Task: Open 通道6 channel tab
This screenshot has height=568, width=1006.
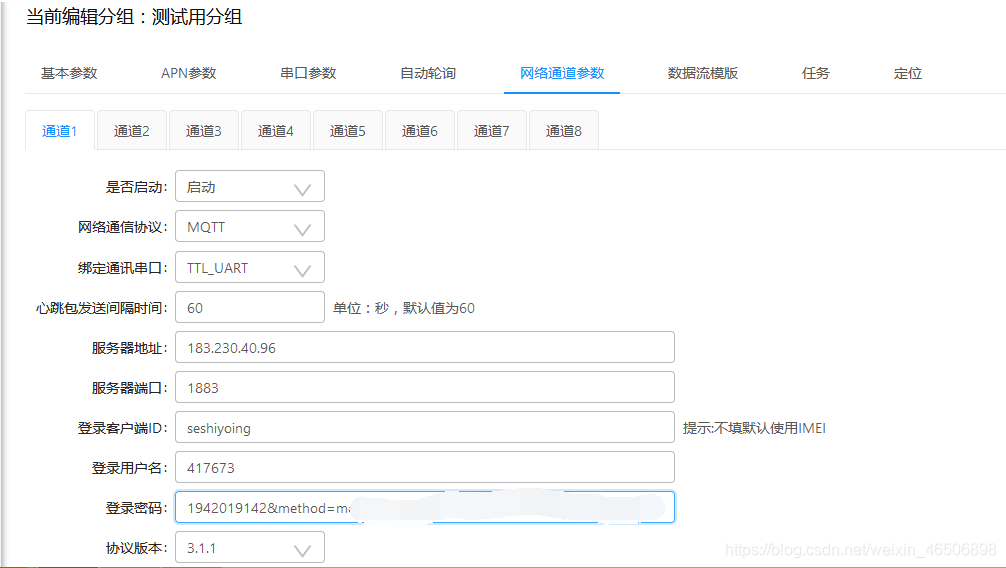Action: point(419,130)
